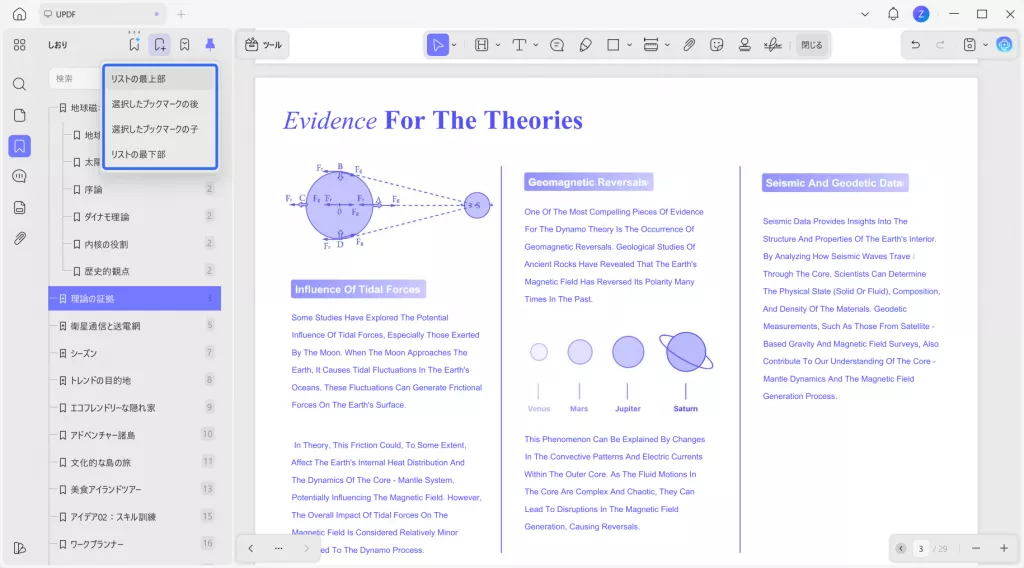Zoom out with the minus button
This screenshot has width=1024, height=568.
pos(976,548)
